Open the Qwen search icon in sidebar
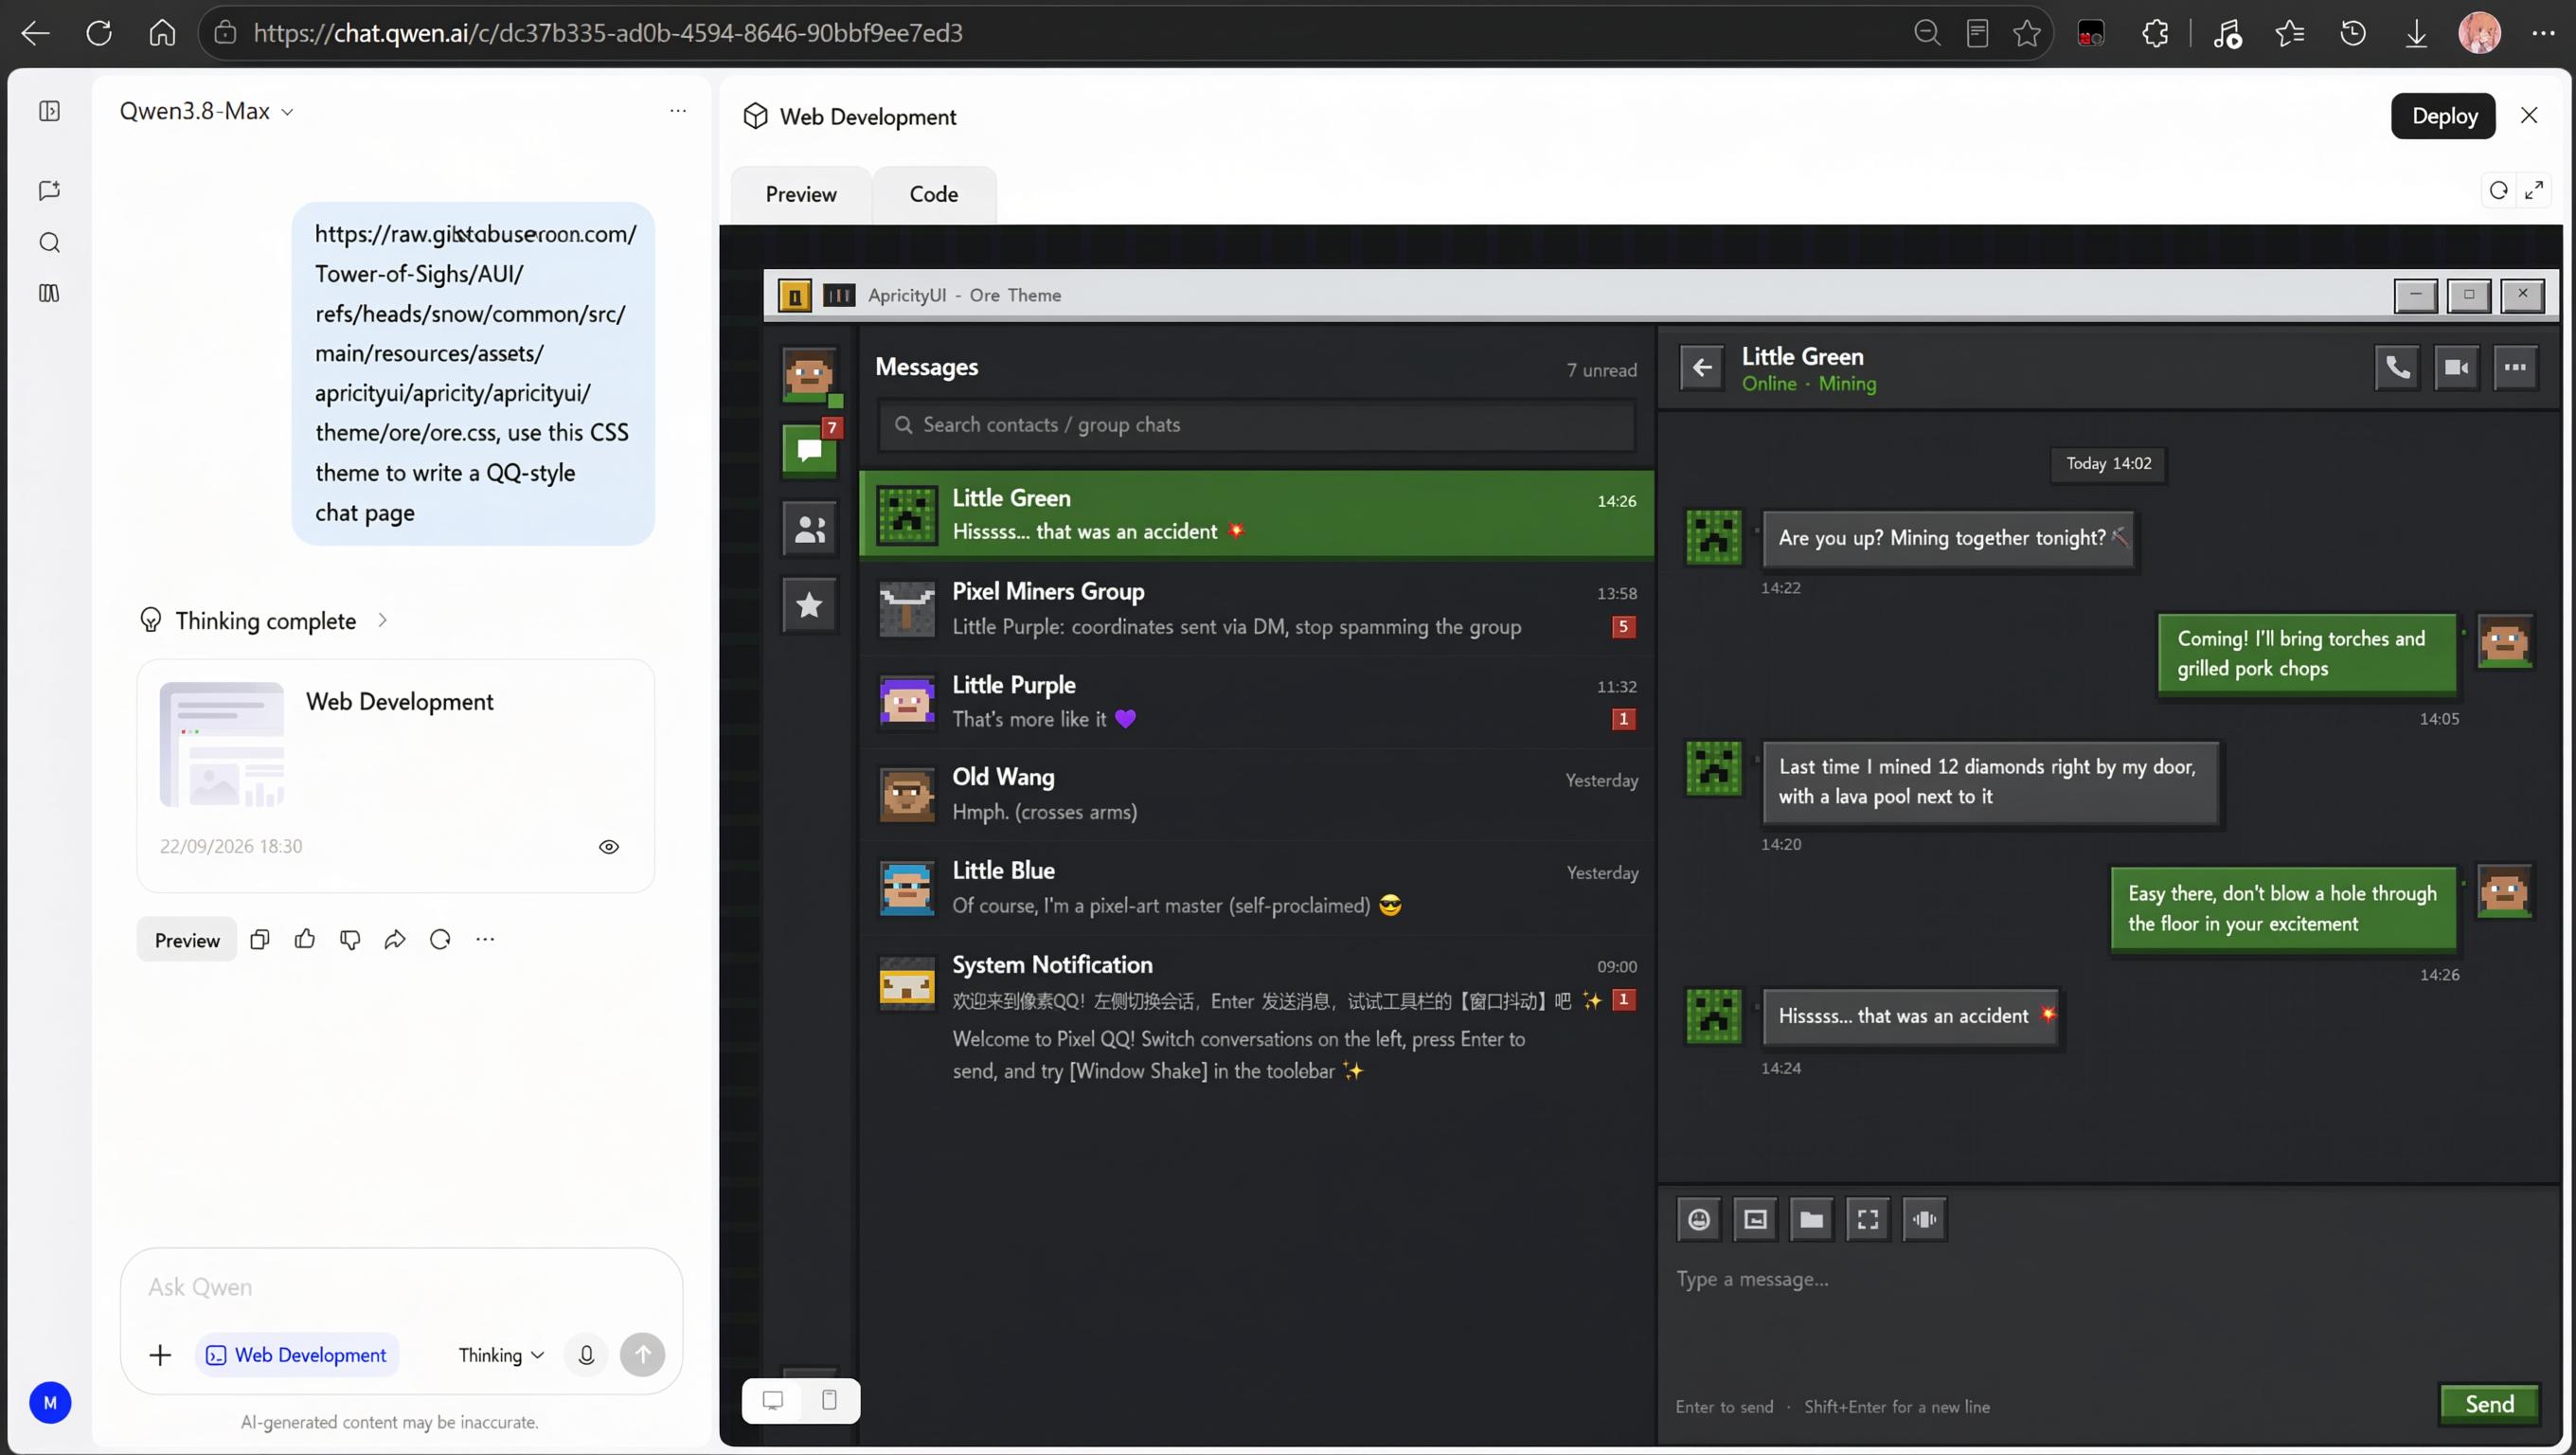 coord(49,242)
